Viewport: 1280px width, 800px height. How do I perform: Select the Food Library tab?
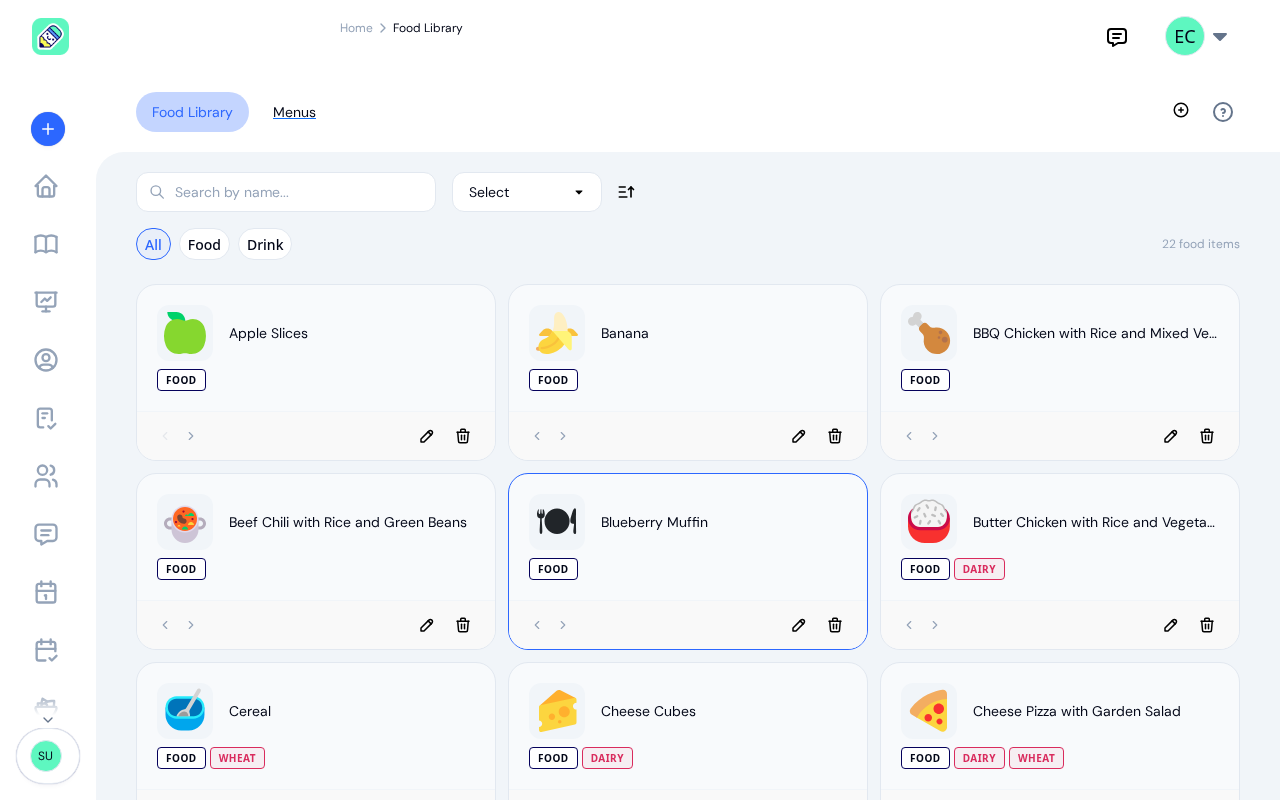coord(192,112)
